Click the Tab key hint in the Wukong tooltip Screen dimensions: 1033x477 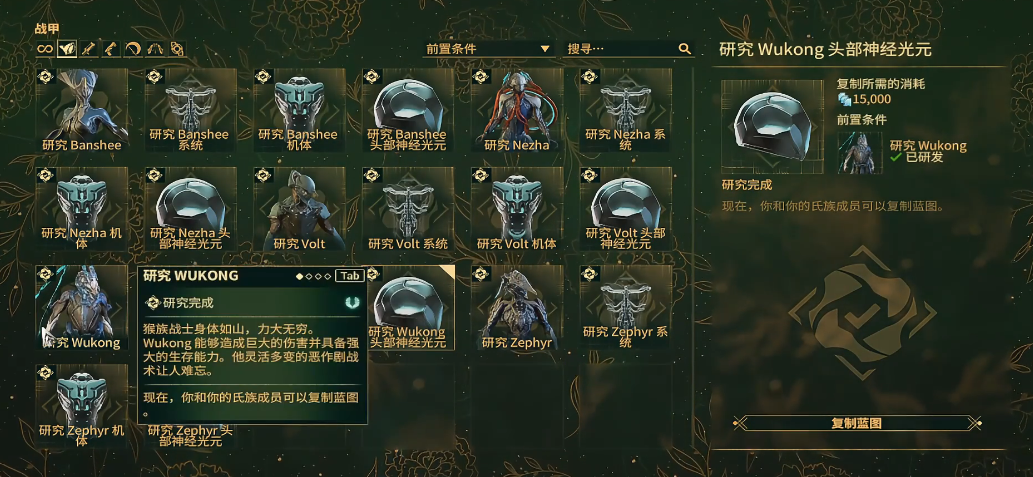(x=349, y=275)
